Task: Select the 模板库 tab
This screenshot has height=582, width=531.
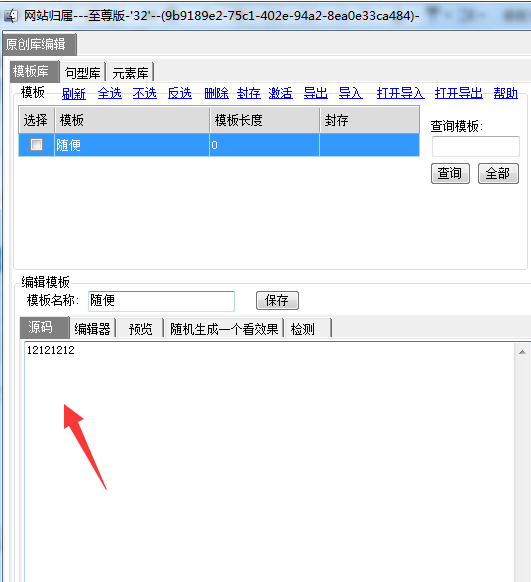Action: 34,71
